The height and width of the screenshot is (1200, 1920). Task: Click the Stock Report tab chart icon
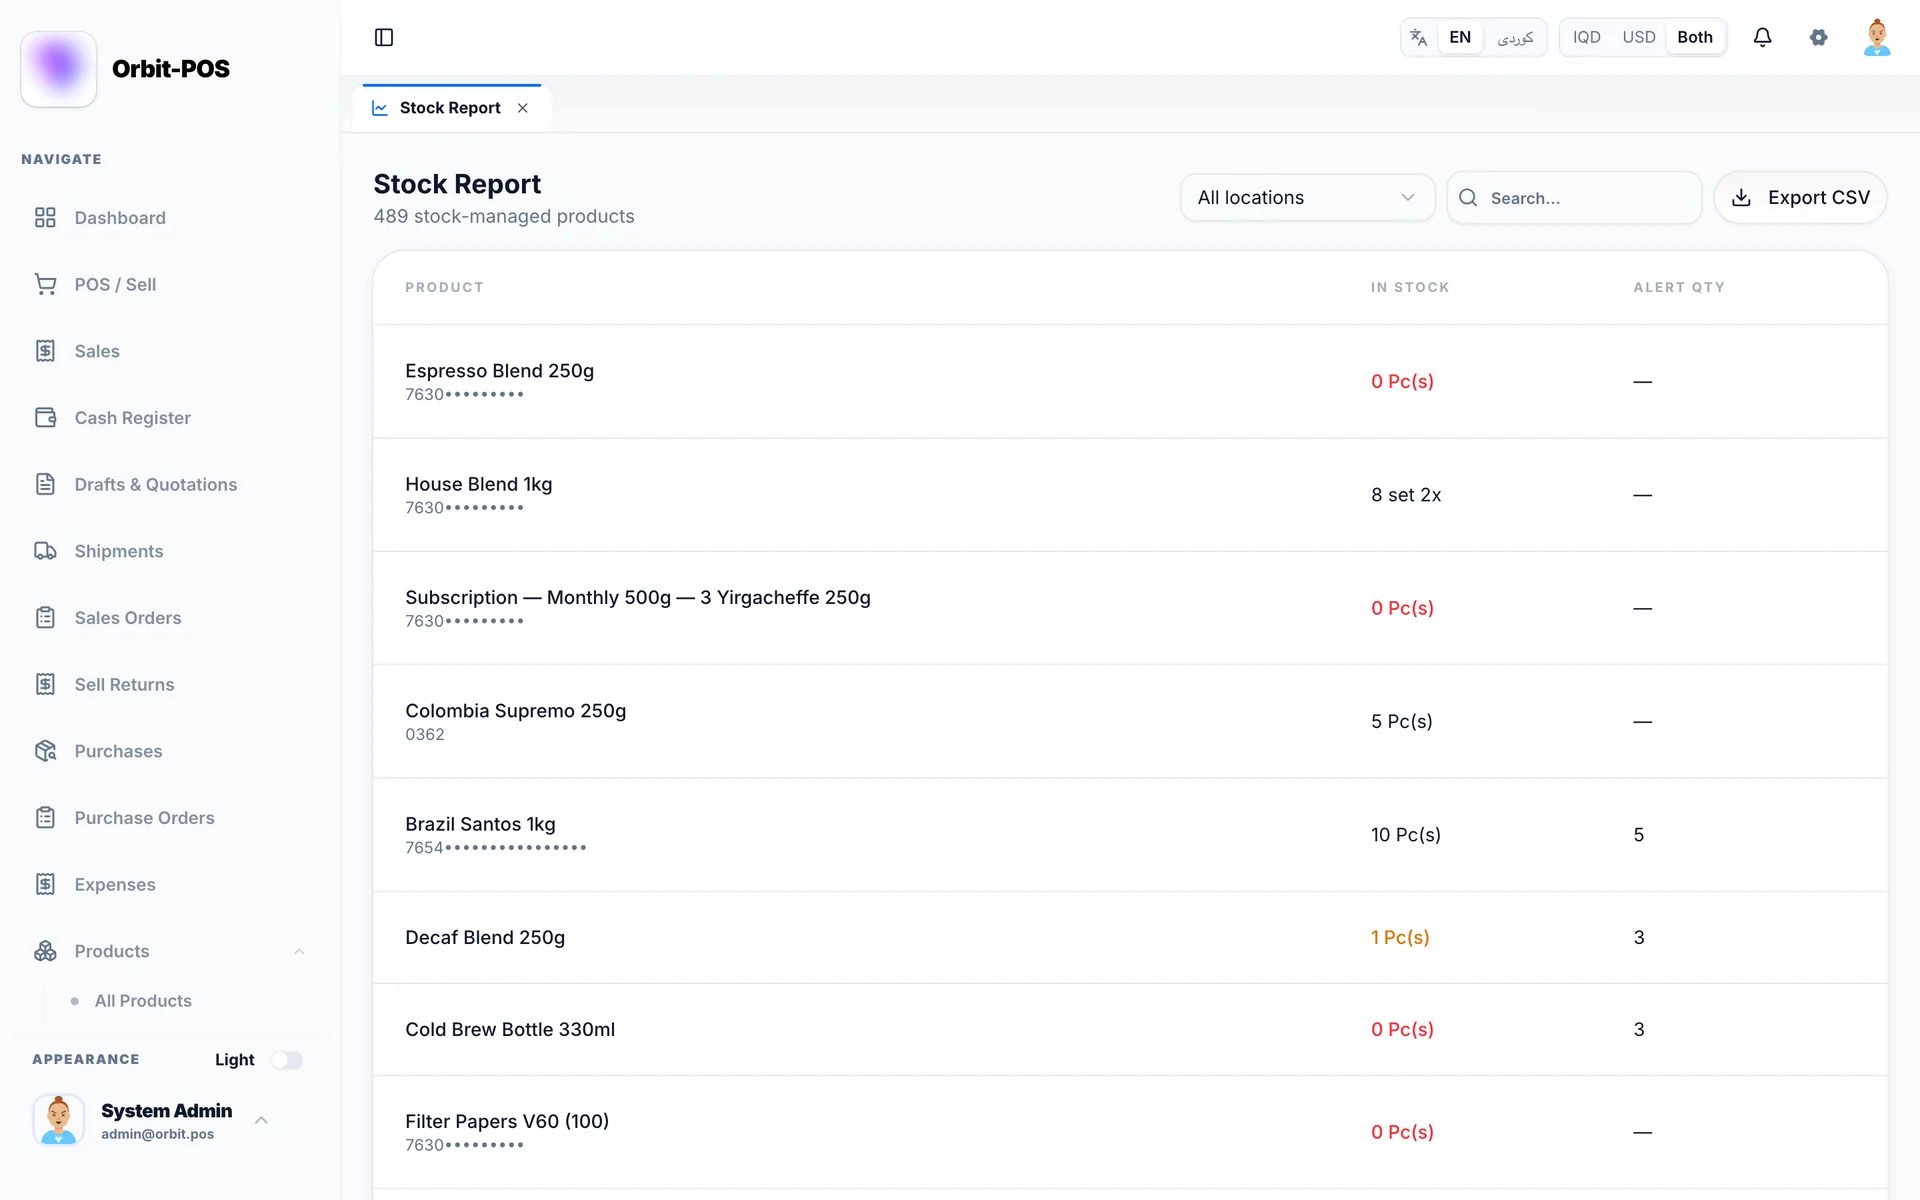click(x=380, y=108)
